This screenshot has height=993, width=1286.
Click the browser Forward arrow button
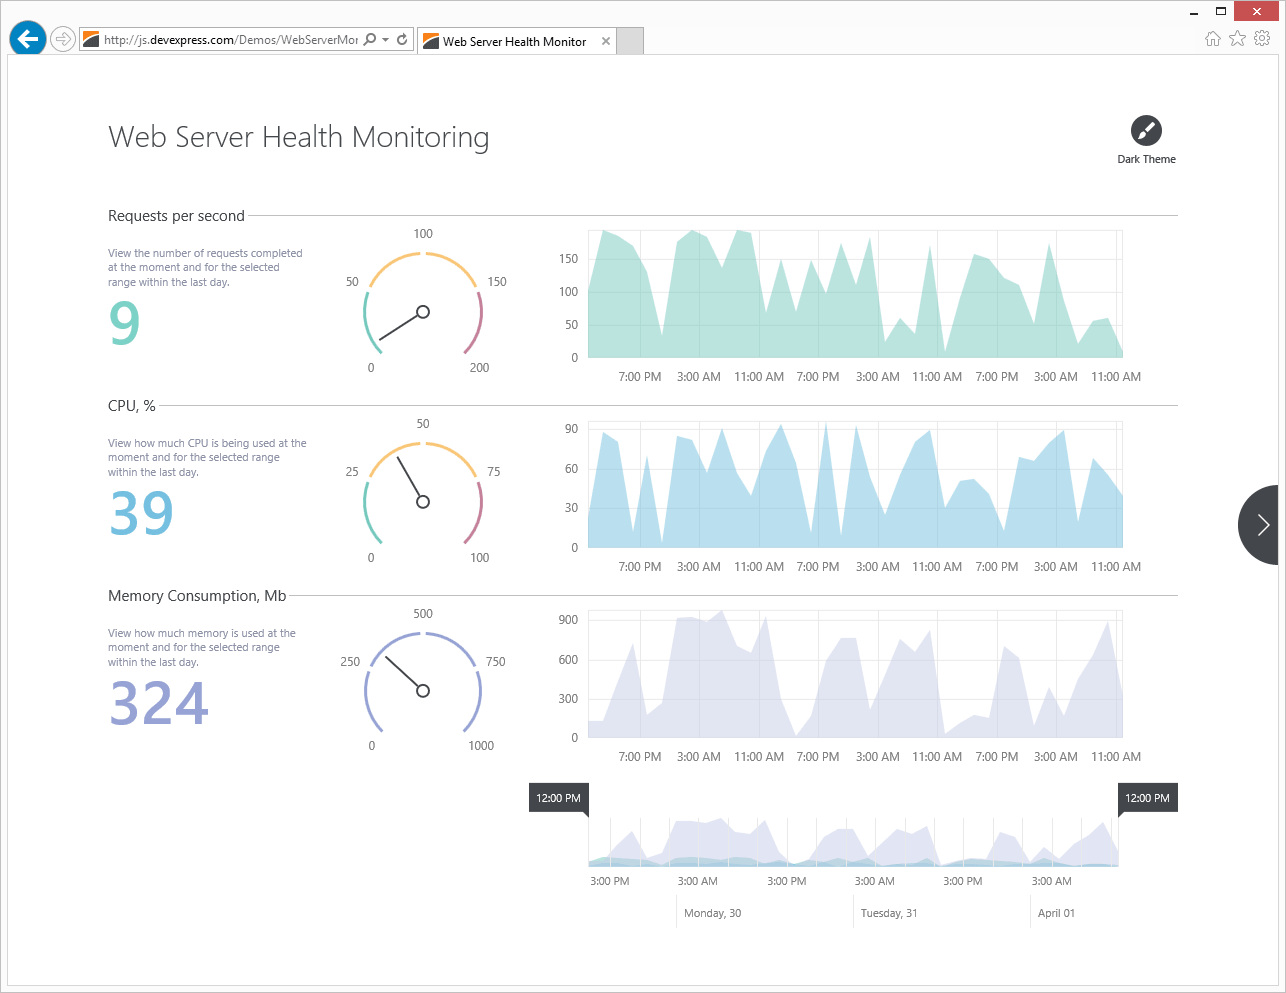click(63, 39)
